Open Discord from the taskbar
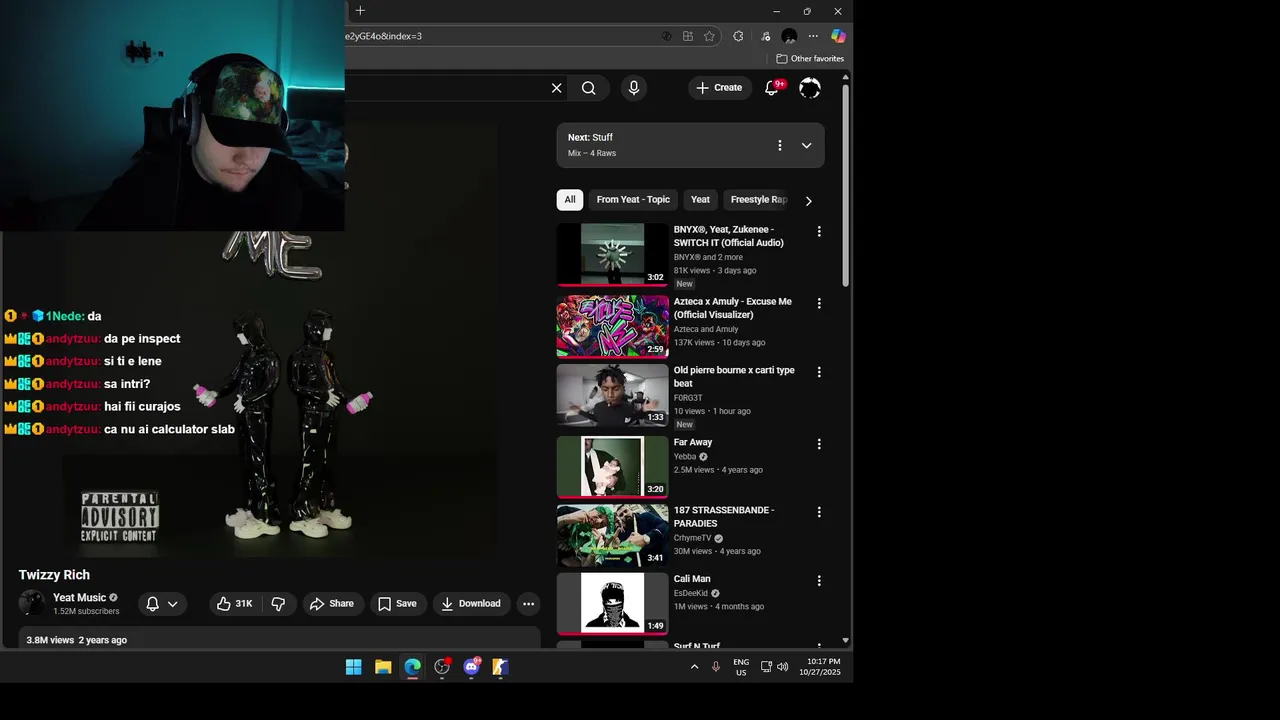 (x=471, y=667)
